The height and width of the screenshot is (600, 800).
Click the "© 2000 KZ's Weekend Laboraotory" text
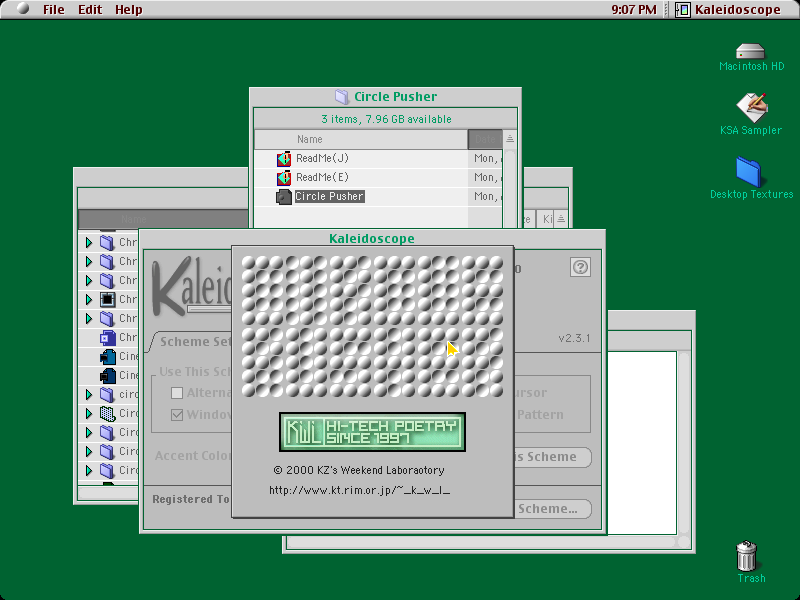359,470
